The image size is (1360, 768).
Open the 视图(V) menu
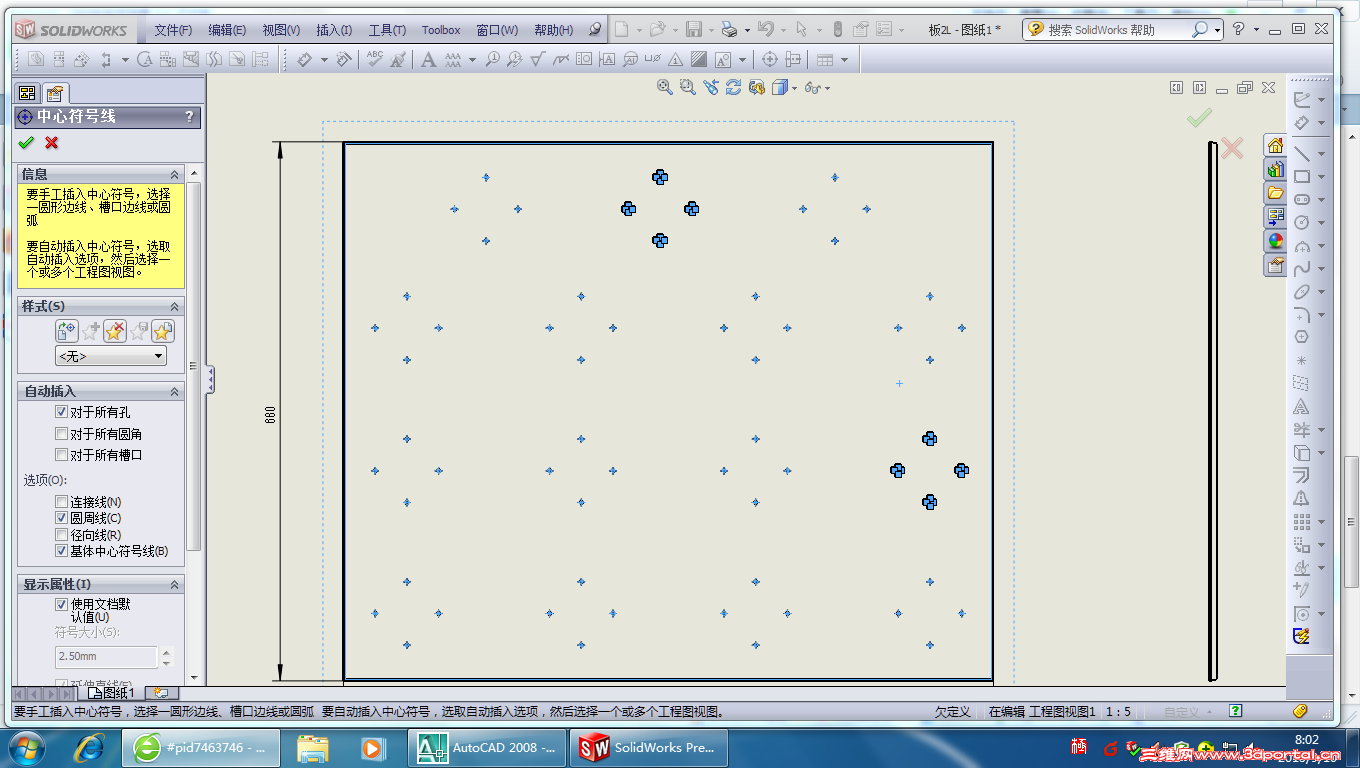[x=281, y=30]
